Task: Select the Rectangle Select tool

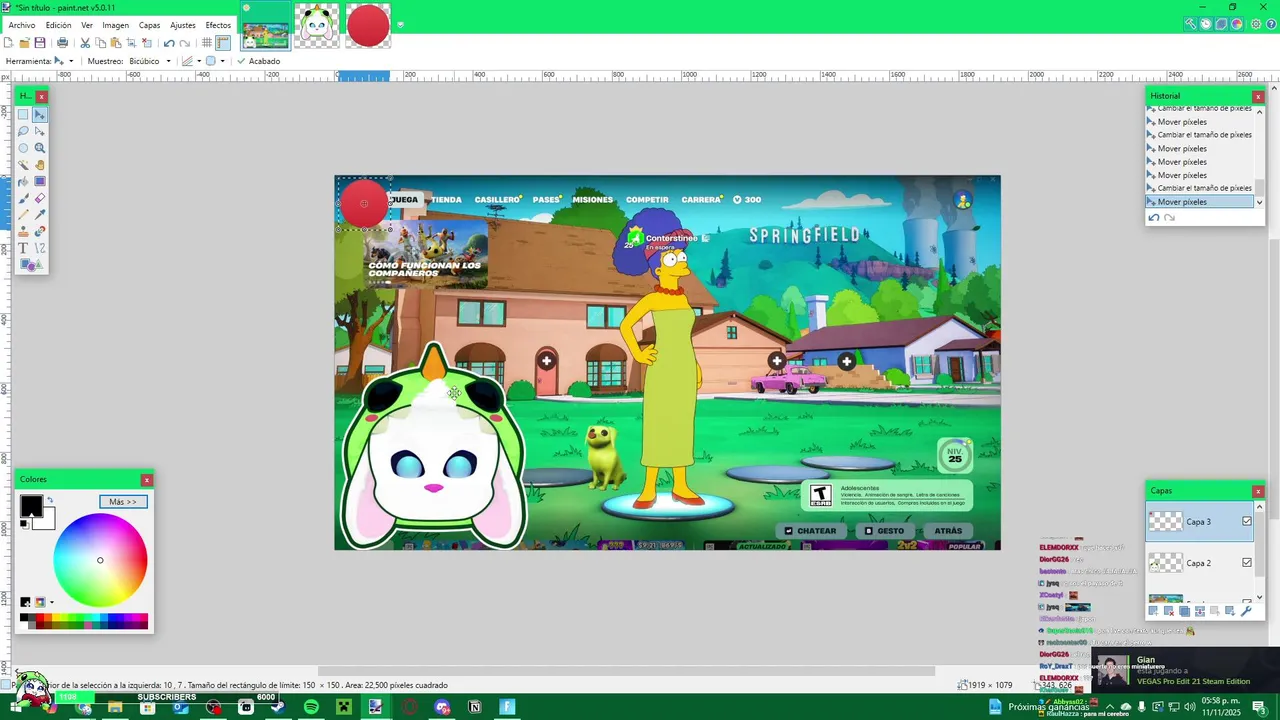Action: coord(23,114)
